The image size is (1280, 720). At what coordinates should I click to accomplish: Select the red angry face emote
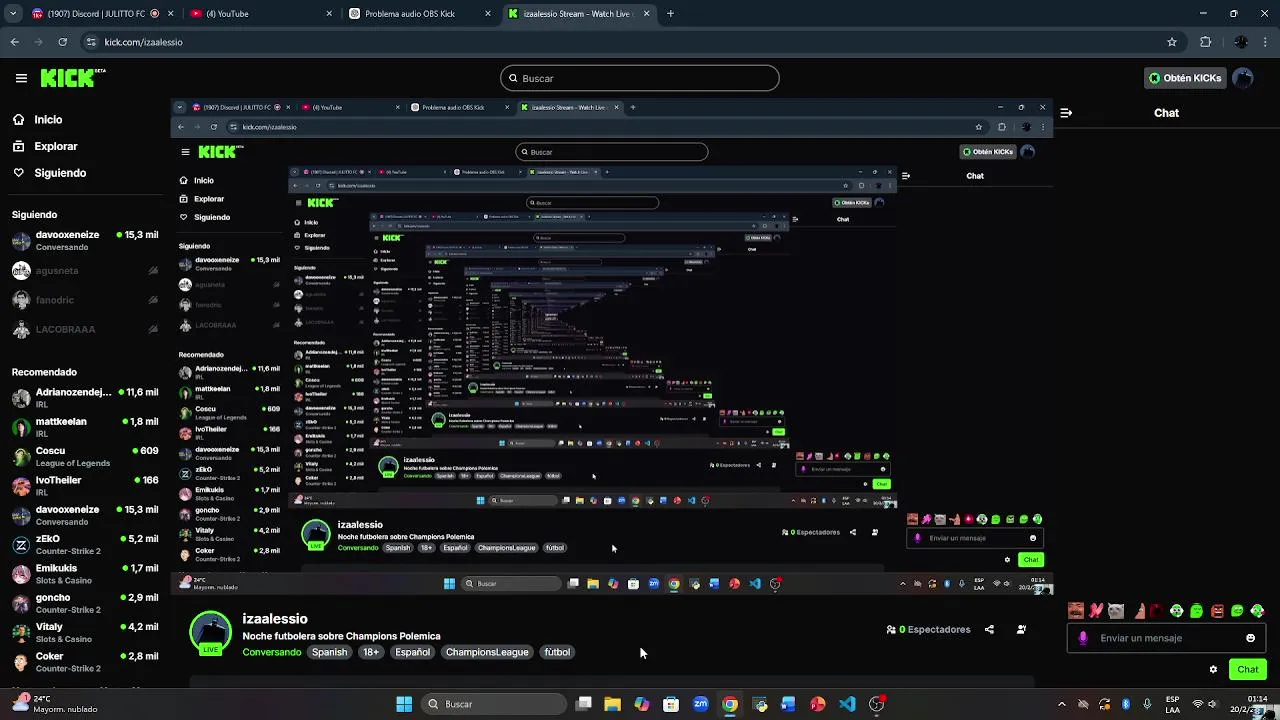click(1217, 611)
